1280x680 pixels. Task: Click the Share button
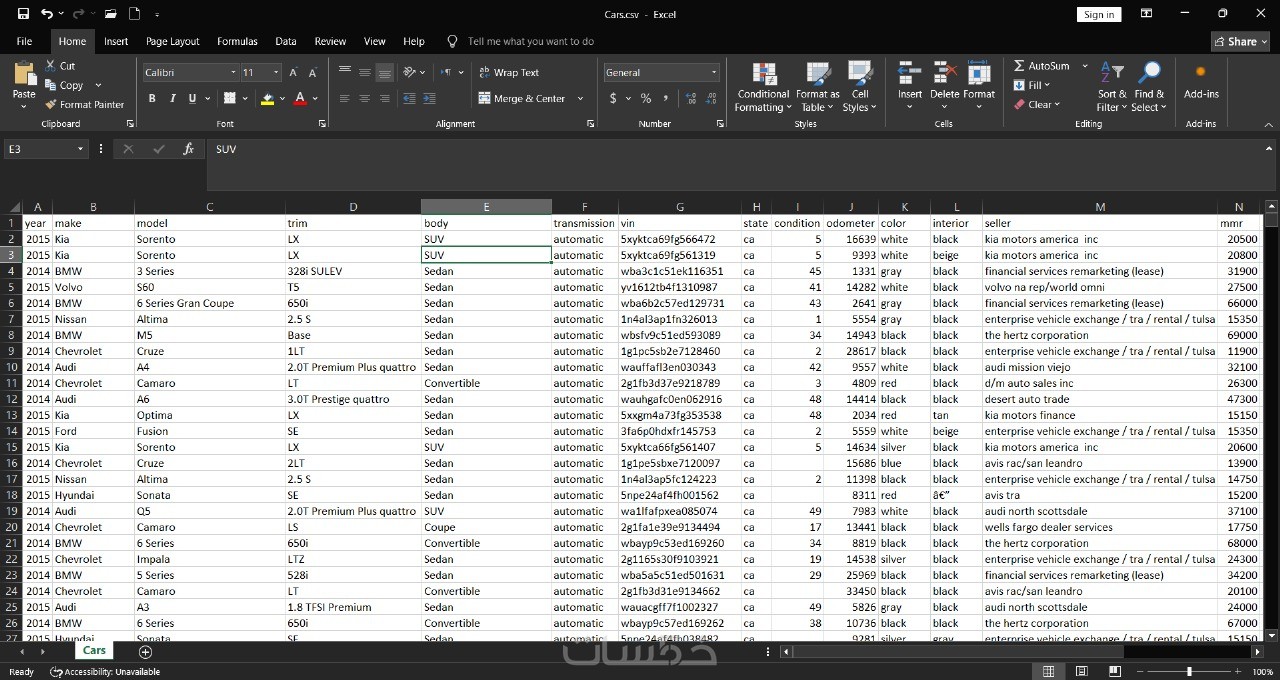click(1240, 41)
